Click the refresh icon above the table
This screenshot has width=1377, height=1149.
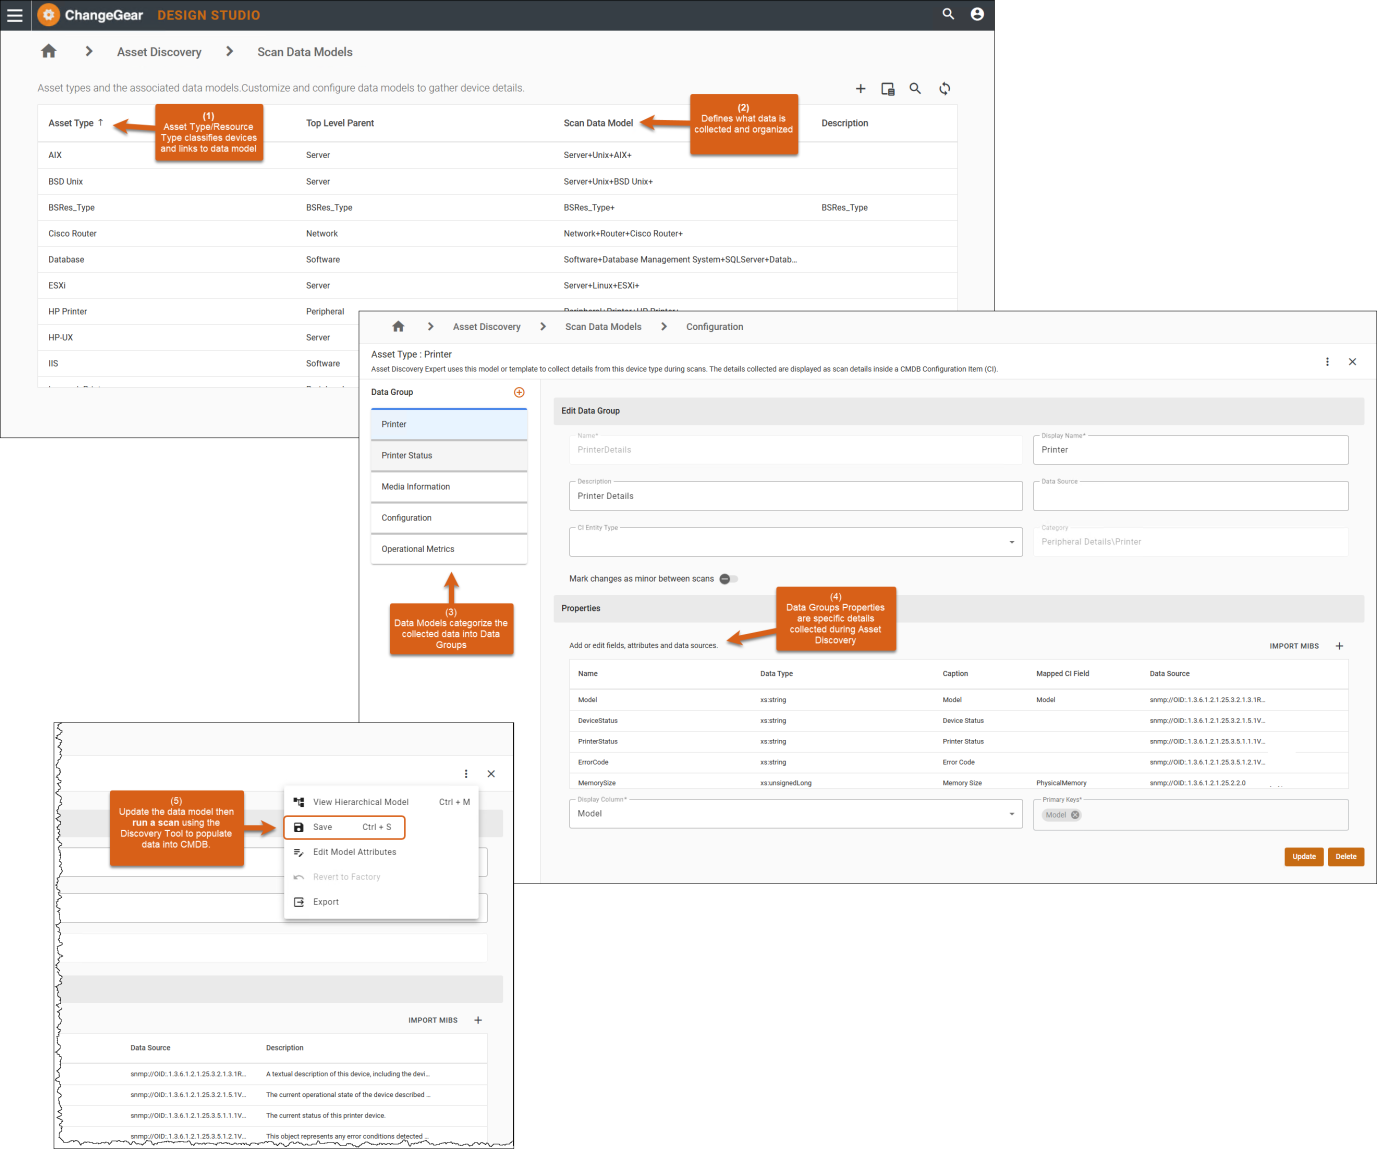(944, 89)
